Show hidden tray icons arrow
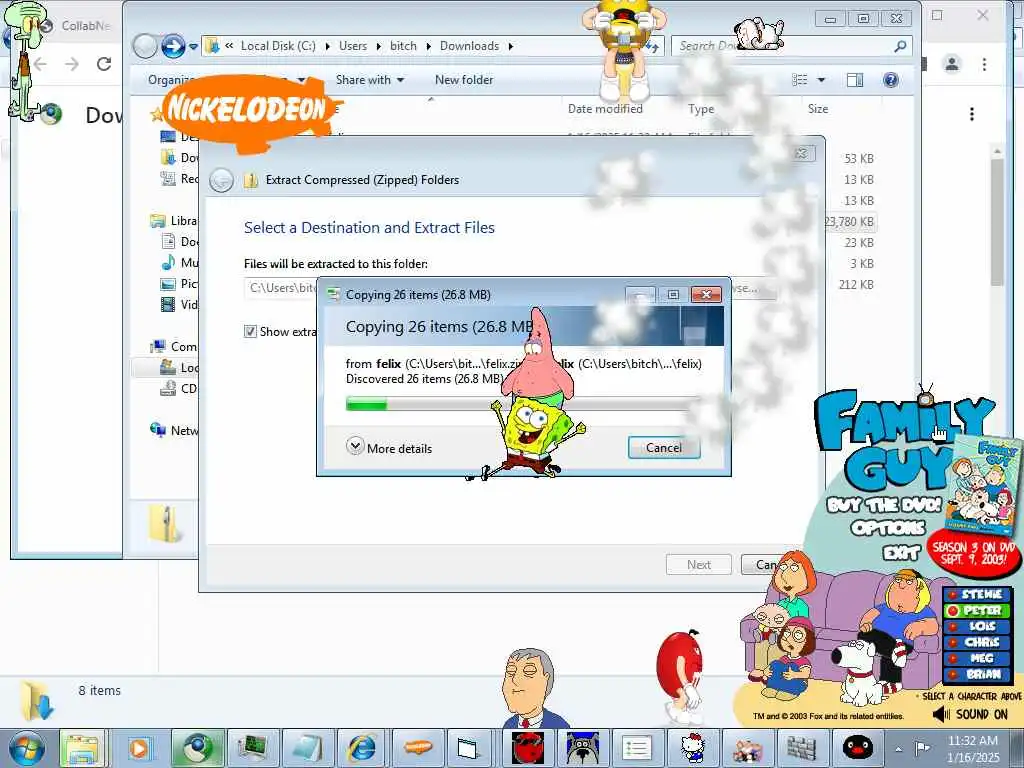 [x=899, y=749]
